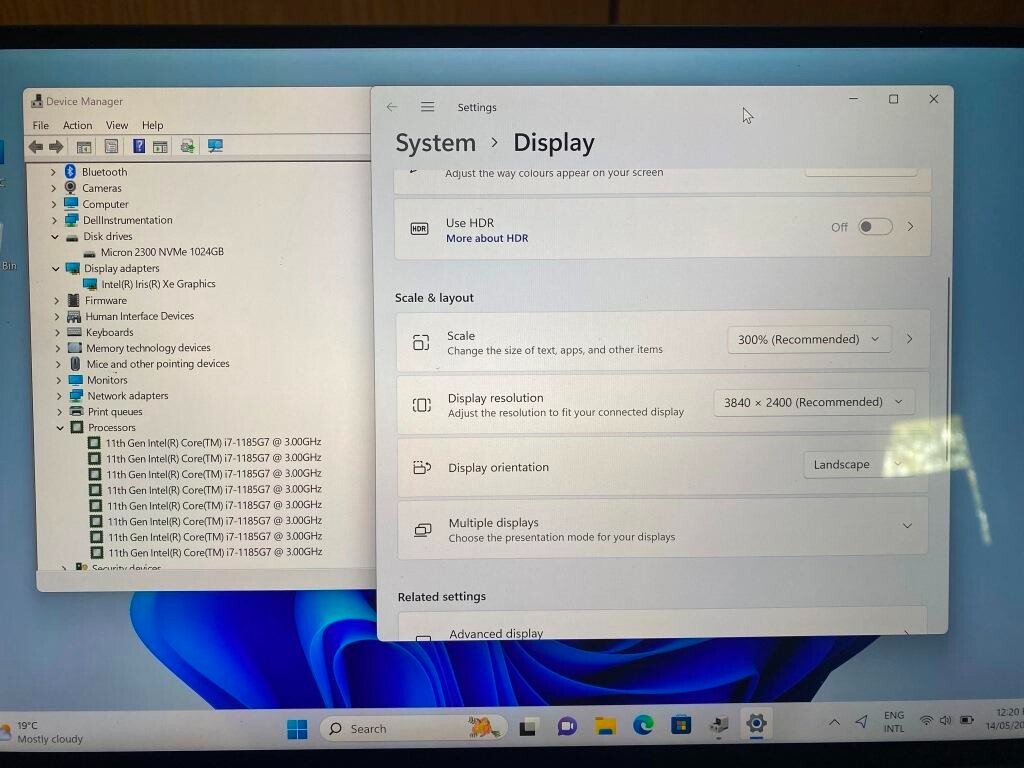Show hidden tray icons chevron
Screen dimensions: 1024x768
[x=834, y=722]
